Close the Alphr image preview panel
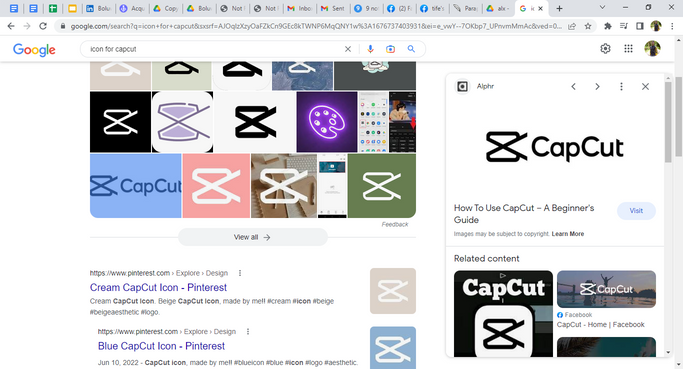Screen dimensions: 683x369 (645, 87)
